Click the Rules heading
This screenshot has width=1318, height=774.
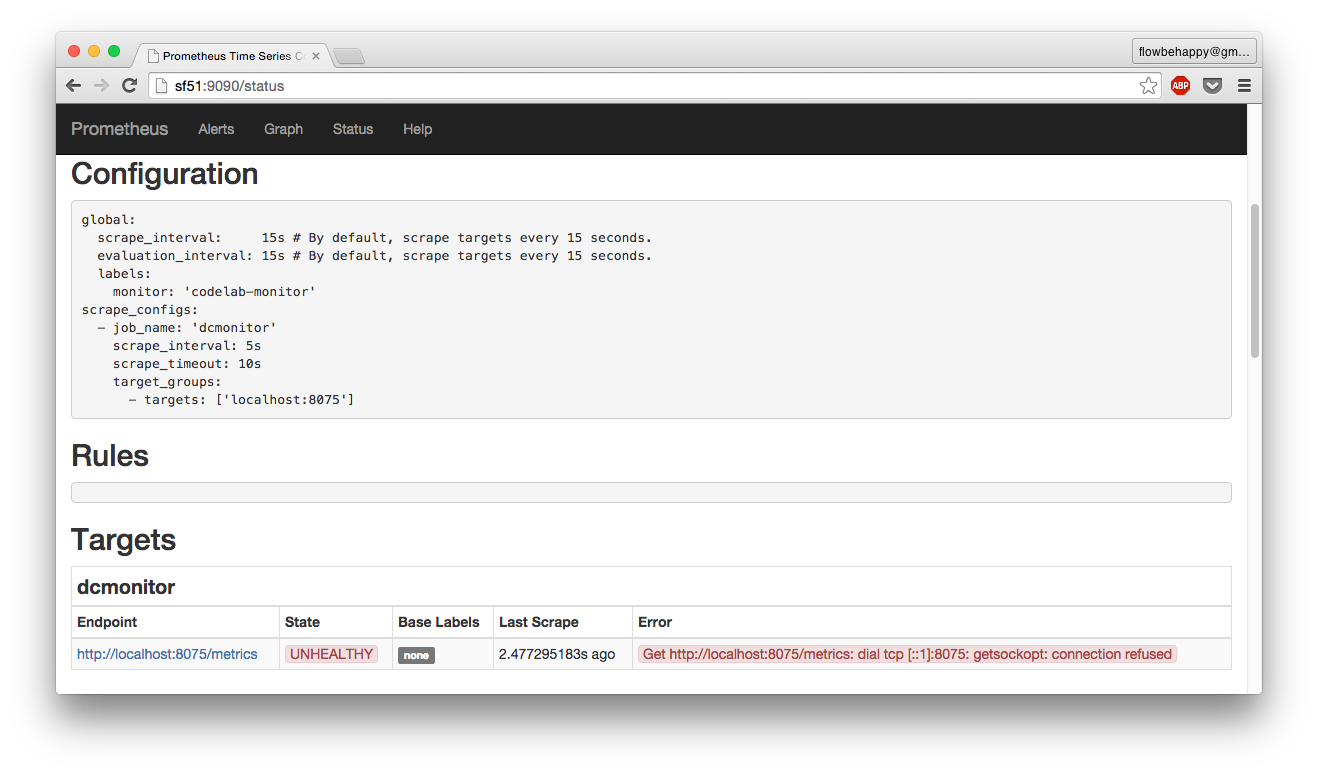(x=110, y=456)
